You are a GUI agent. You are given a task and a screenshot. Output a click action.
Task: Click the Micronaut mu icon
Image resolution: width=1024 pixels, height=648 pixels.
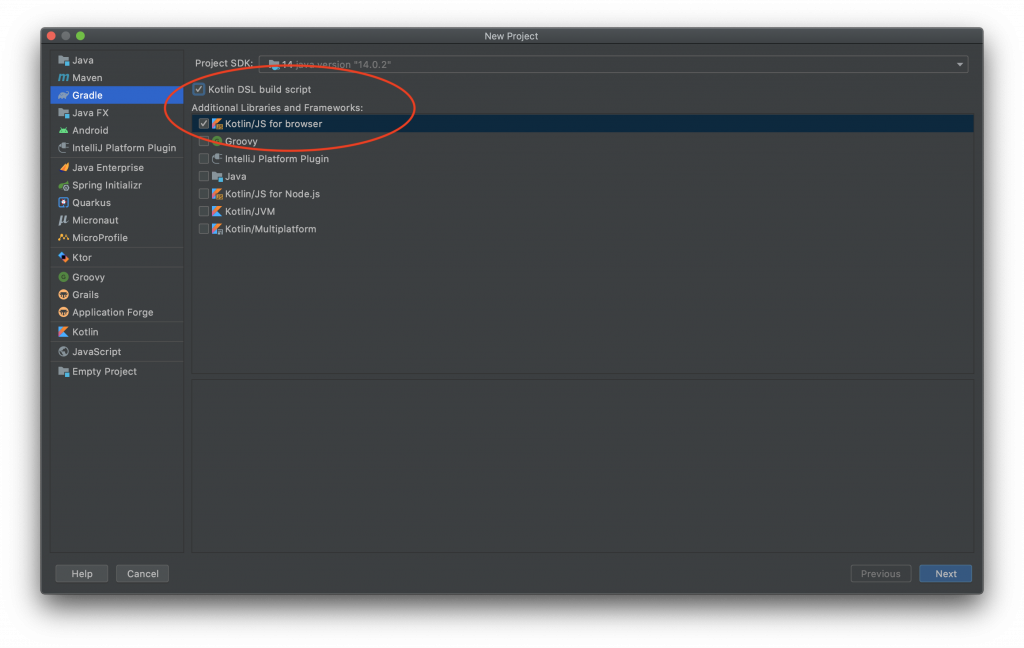[63, 221]
